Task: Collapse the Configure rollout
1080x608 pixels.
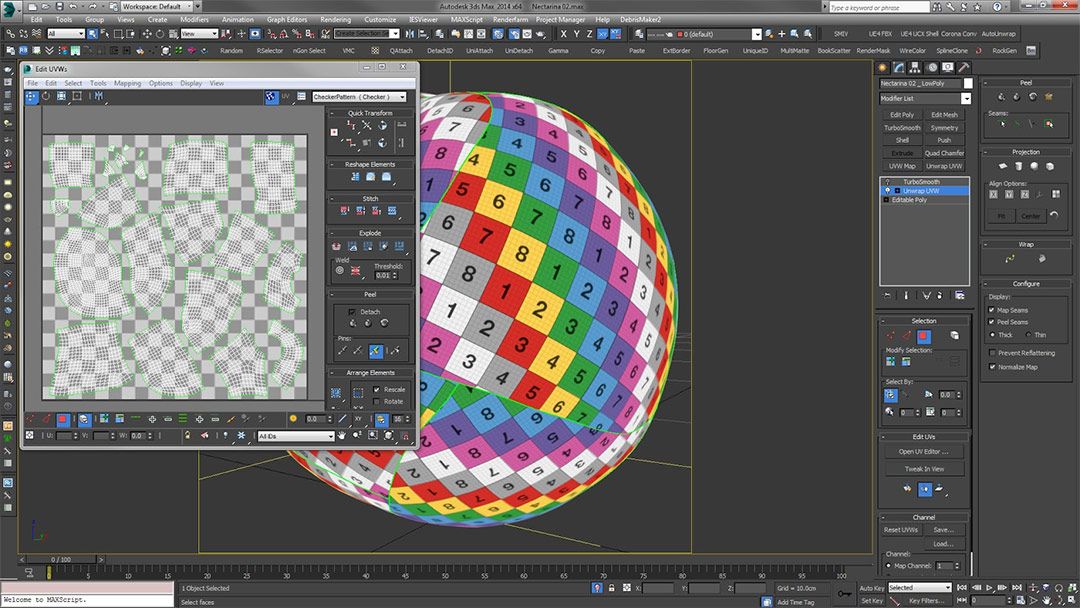Action: coord(986,284)
